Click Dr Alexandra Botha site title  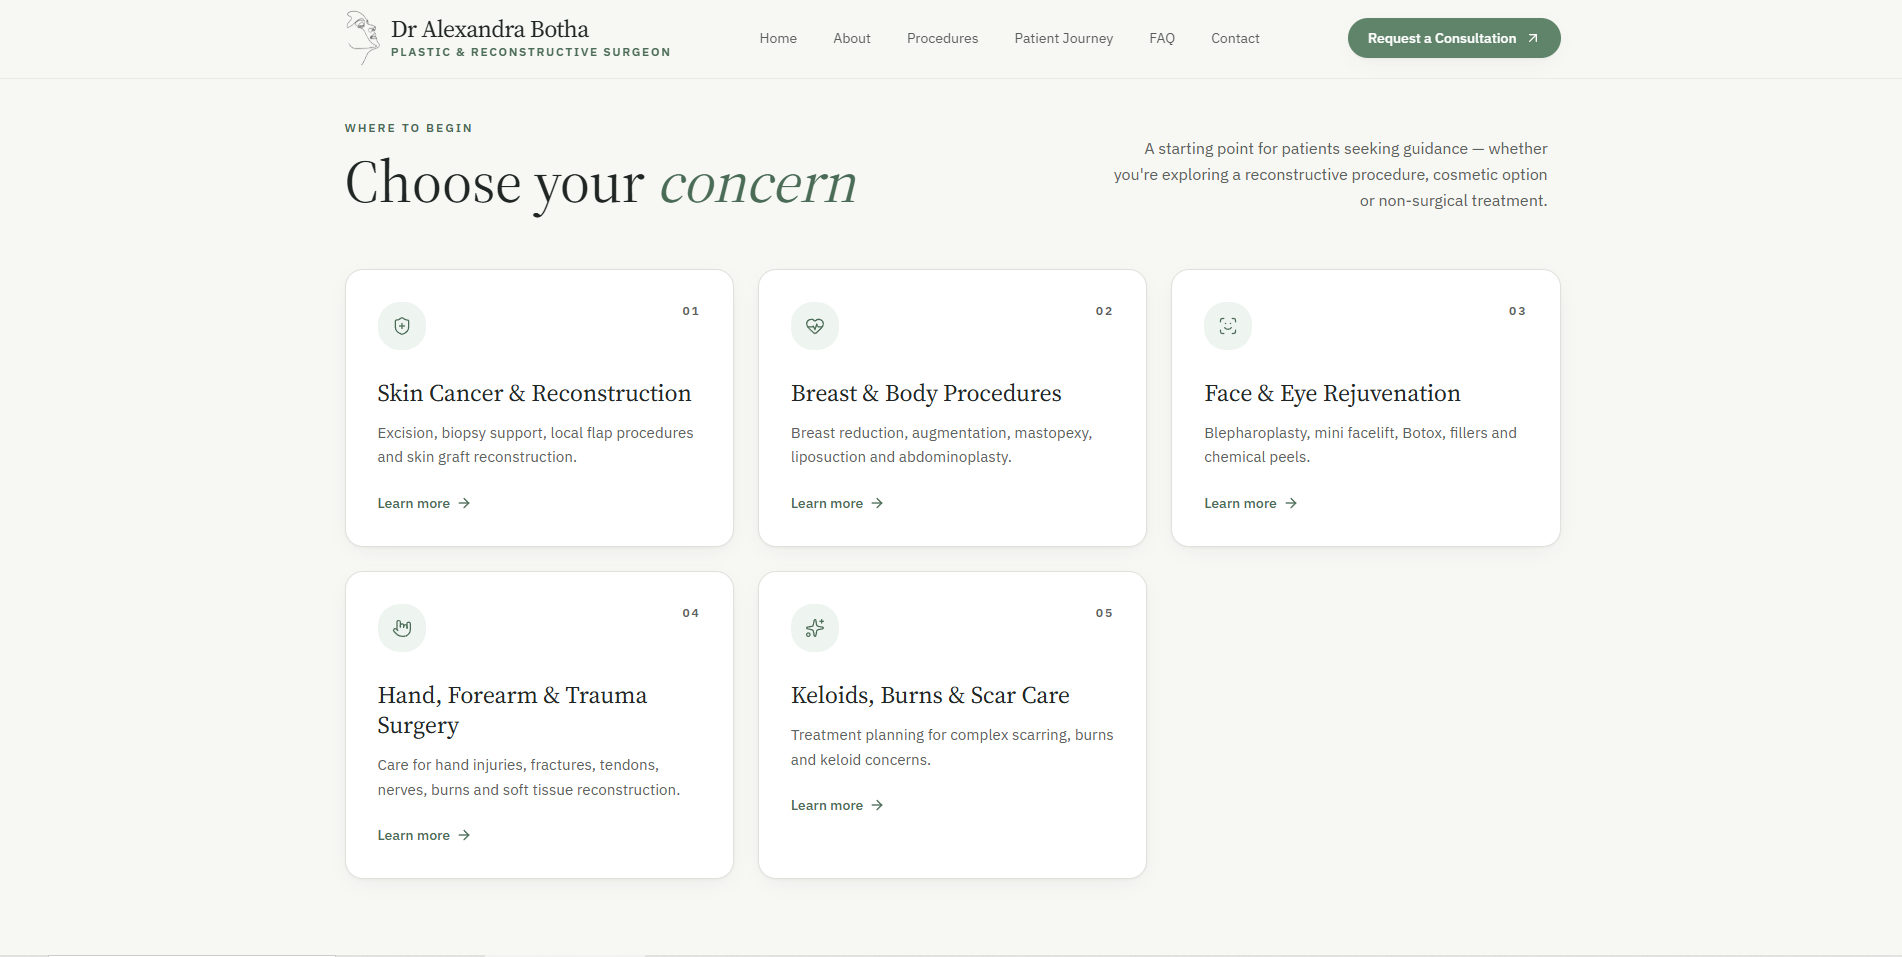click(490, 29)
